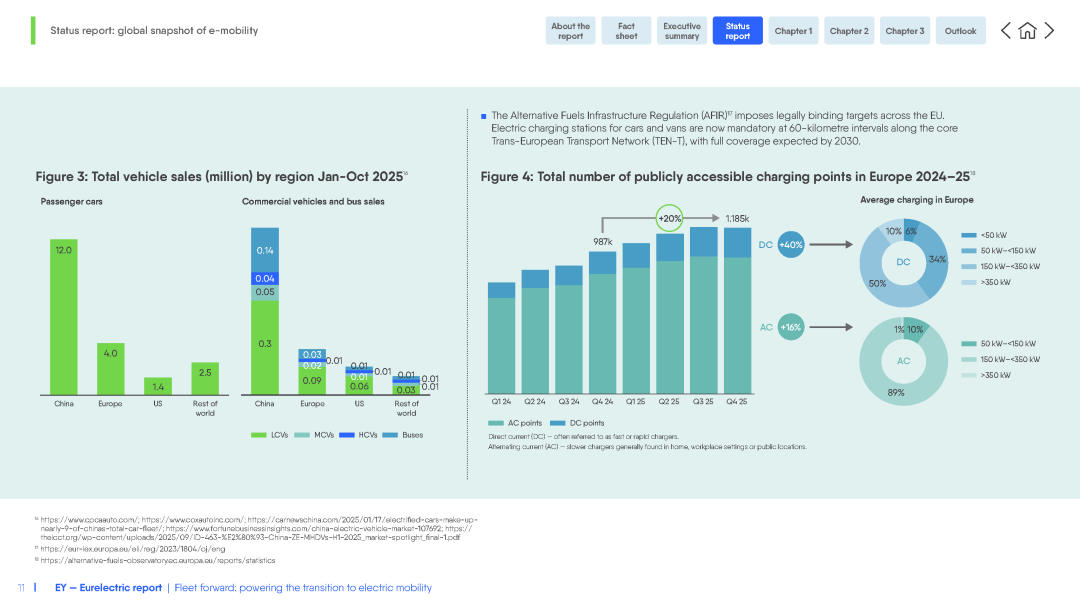The height and width of the screenshot is (608, 1080).
Task: Click the LCVs legend color swatch
Action: (x=259, y=435)
